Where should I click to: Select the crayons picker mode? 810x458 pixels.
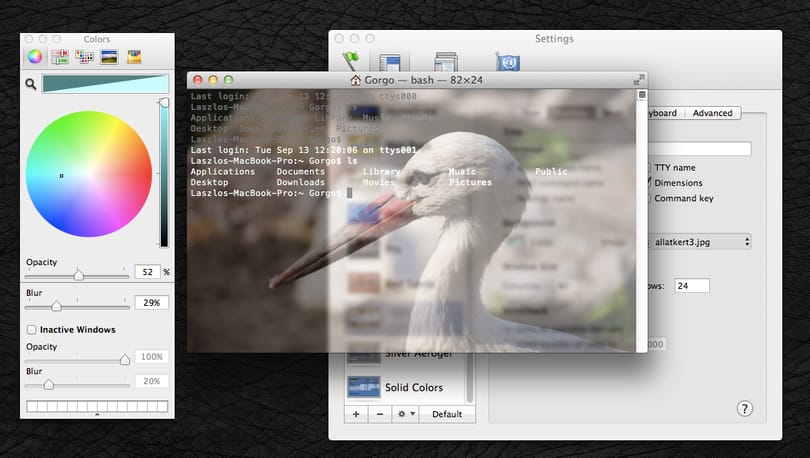coord(134,57)
